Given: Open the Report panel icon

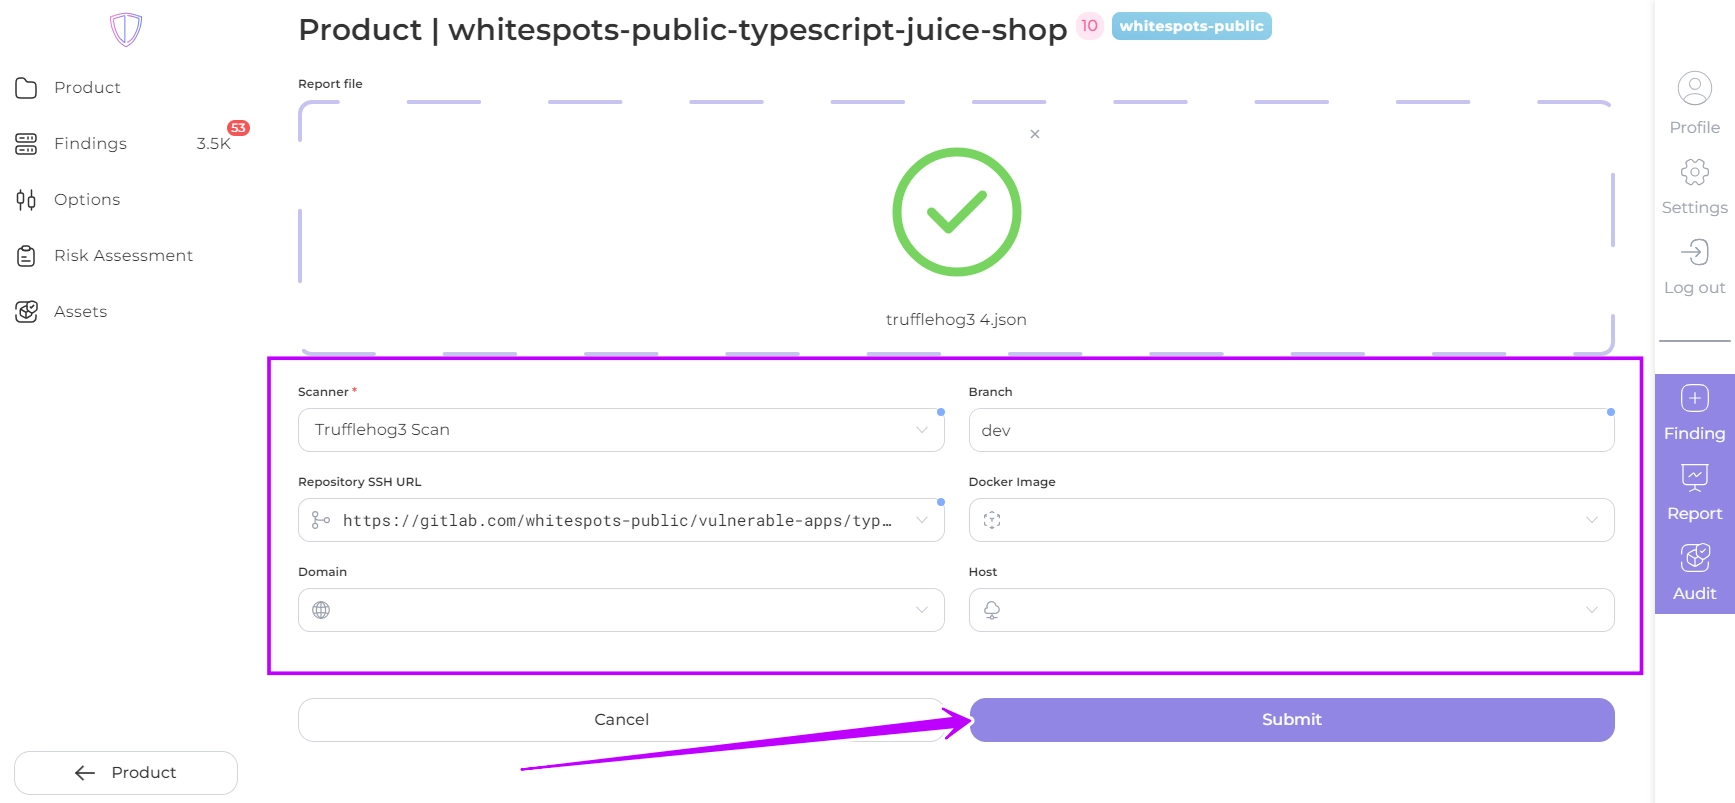Looking at the screenshot, I should (x=1694, y=479).
